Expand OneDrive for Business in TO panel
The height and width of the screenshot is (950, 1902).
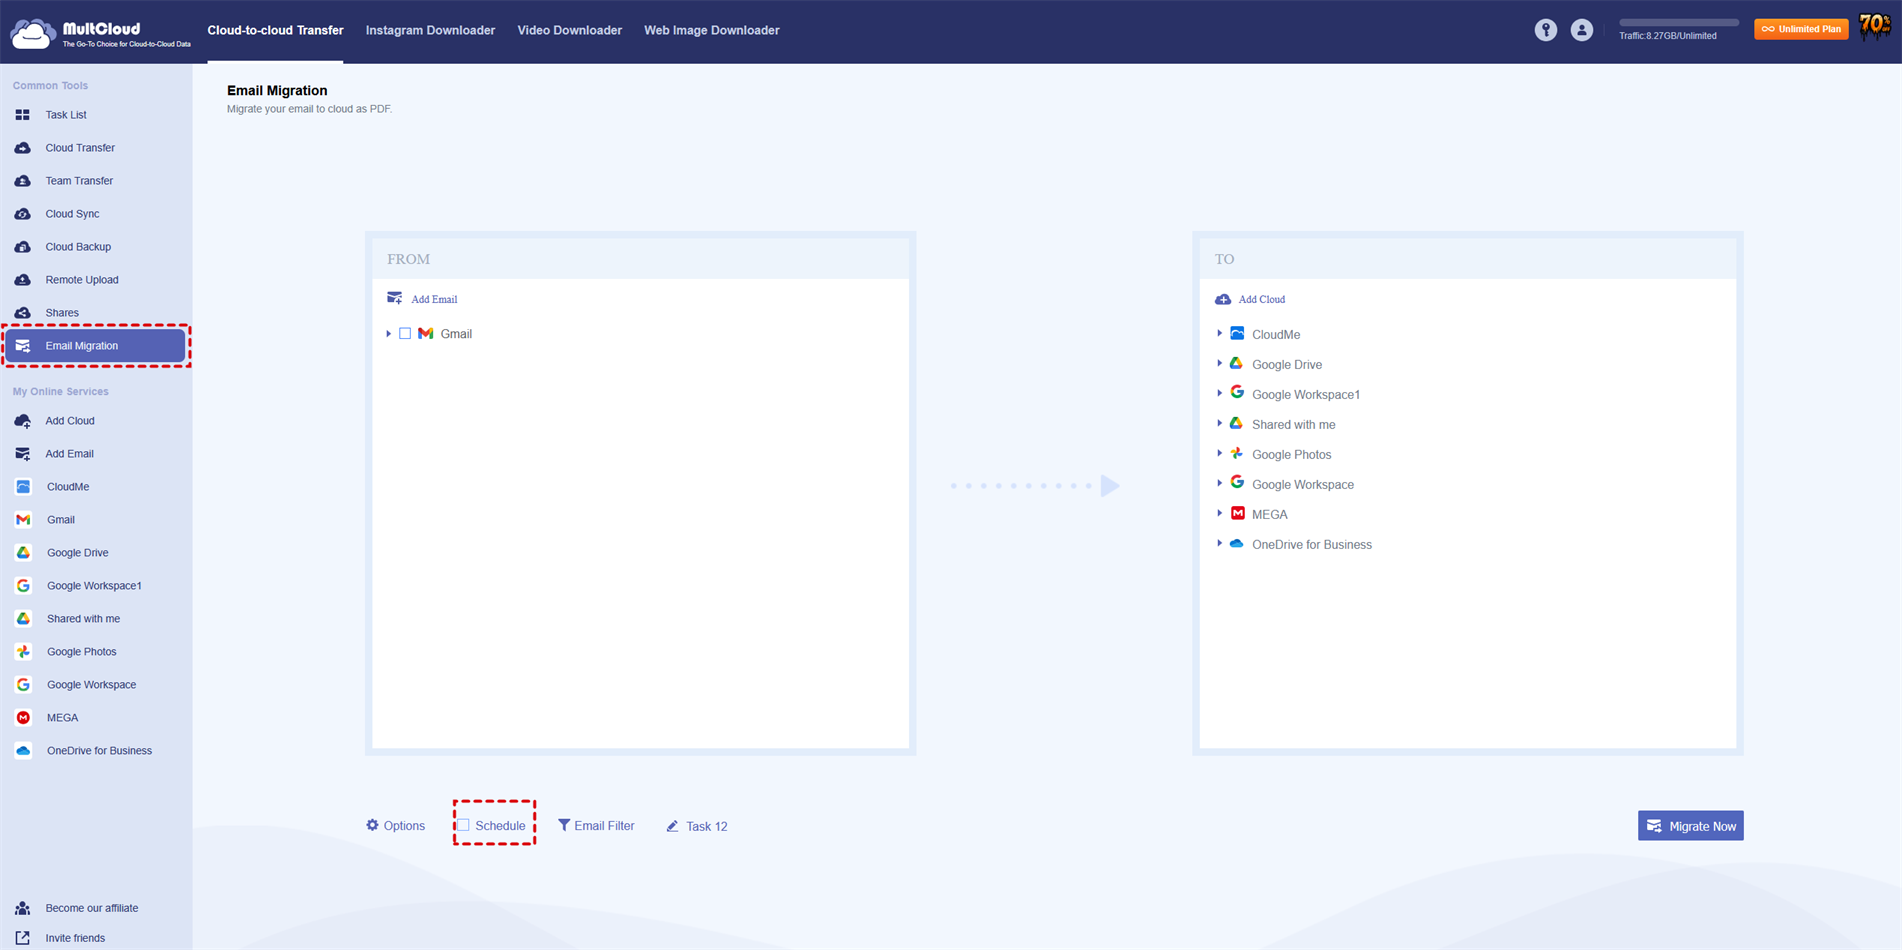(1219, 543)
